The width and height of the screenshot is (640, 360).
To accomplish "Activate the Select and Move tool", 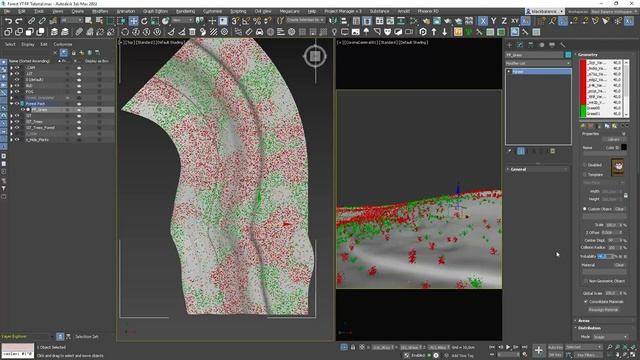I will [x=133, y=21].
